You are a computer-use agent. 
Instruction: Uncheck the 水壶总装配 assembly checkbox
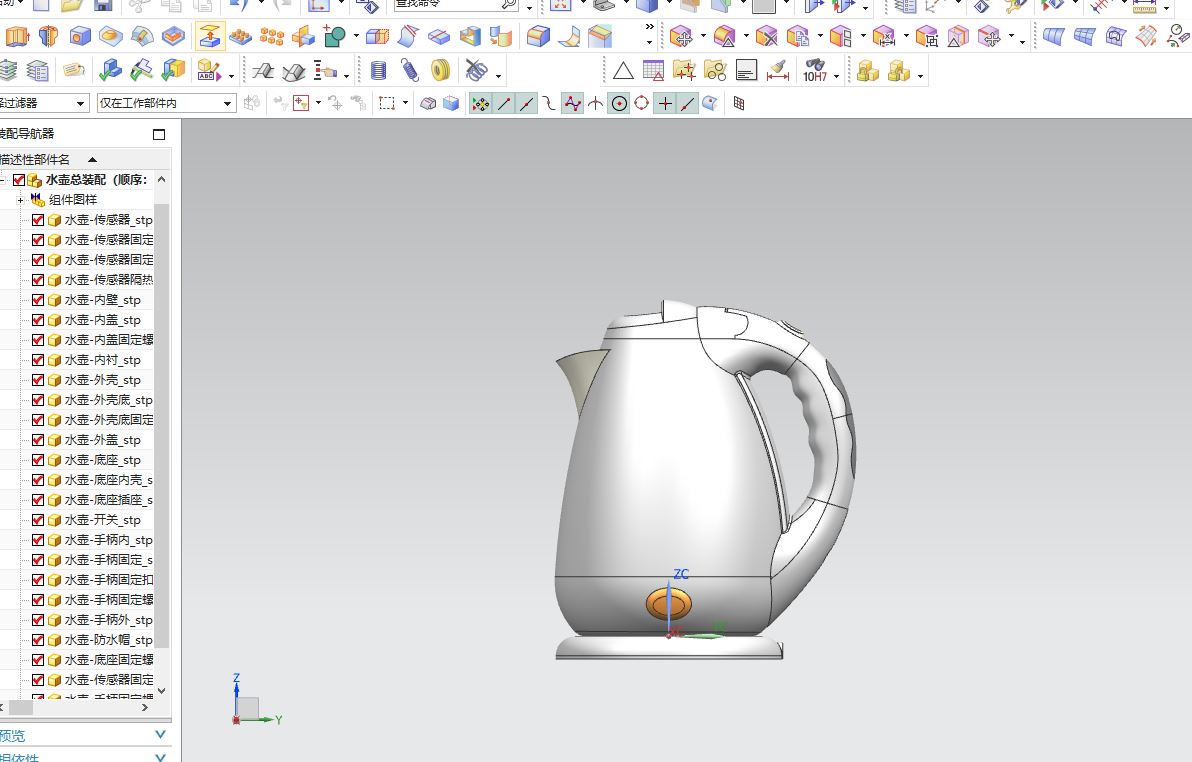(19, 180)
